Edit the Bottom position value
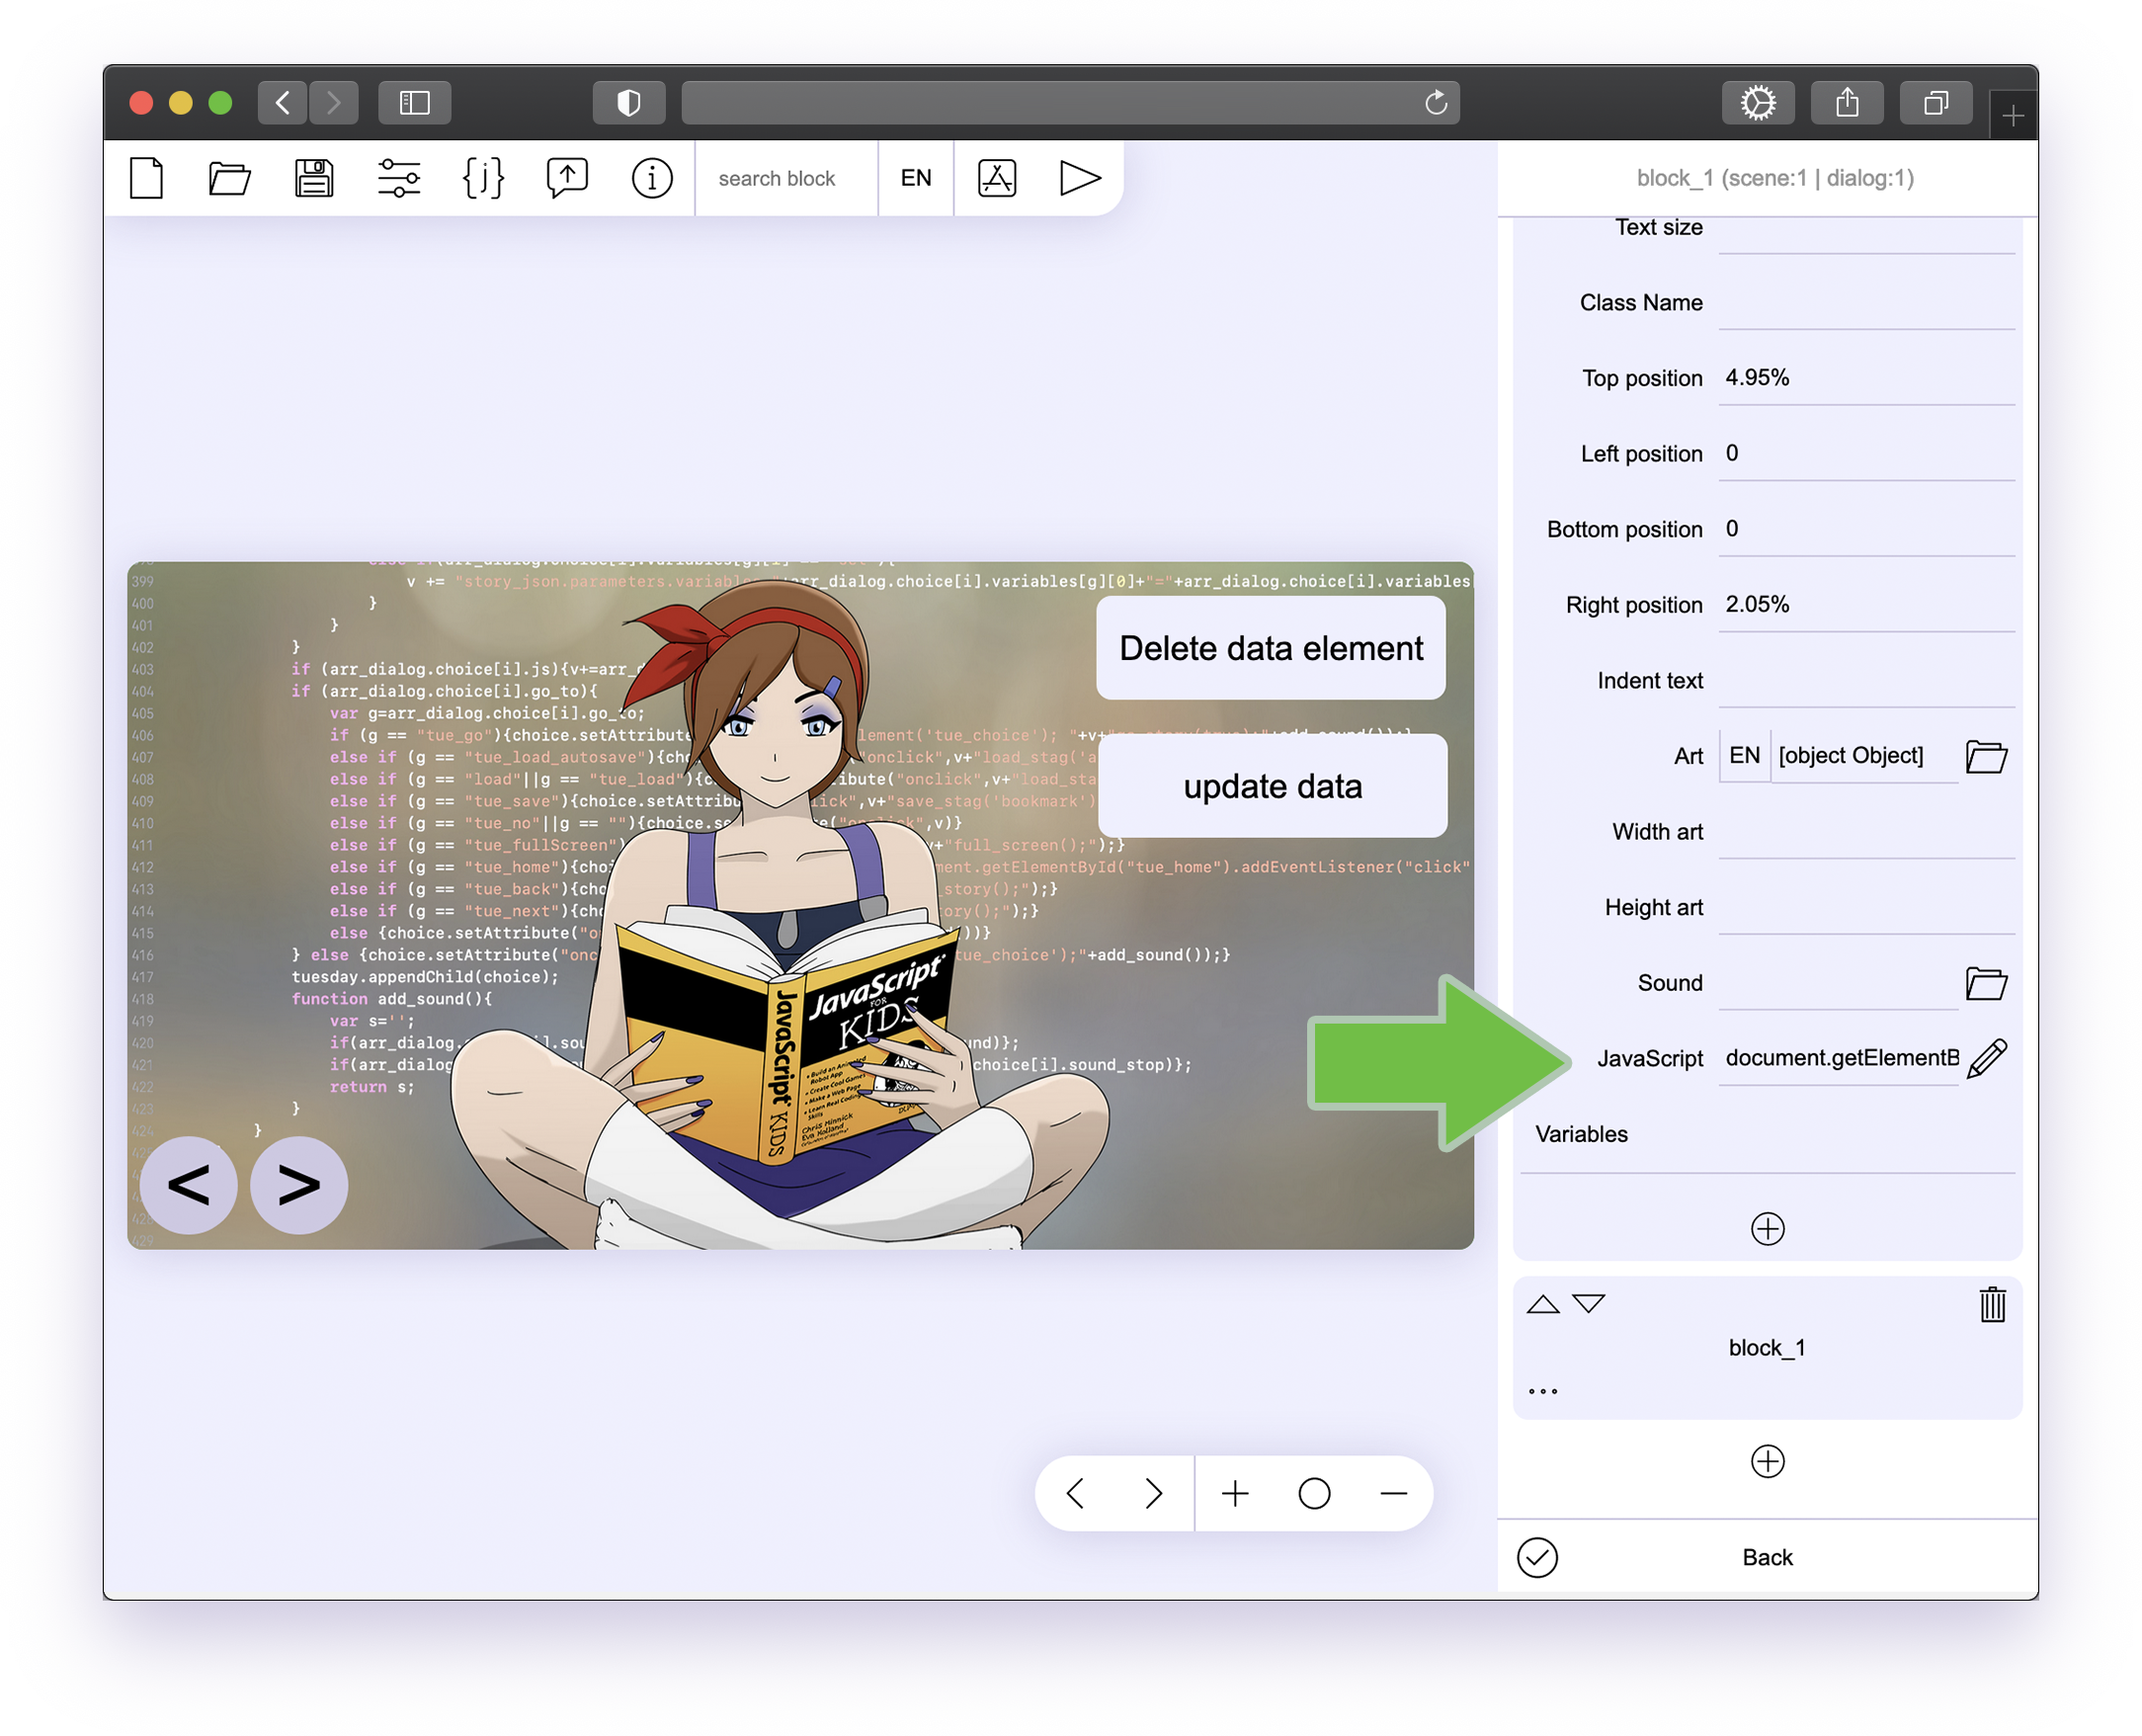This screenshot has height=1736, width=2142. [x=1866, y=530]
